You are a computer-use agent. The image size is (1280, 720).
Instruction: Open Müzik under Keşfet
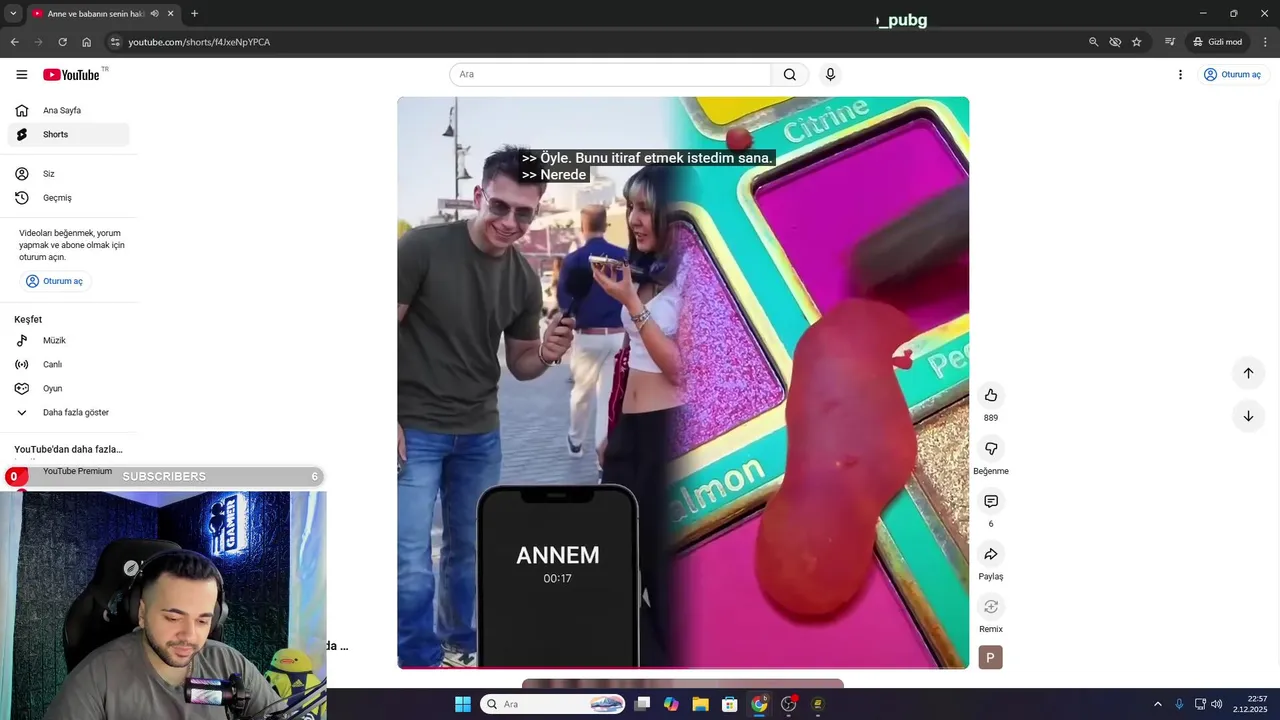[x=68, y=341]
